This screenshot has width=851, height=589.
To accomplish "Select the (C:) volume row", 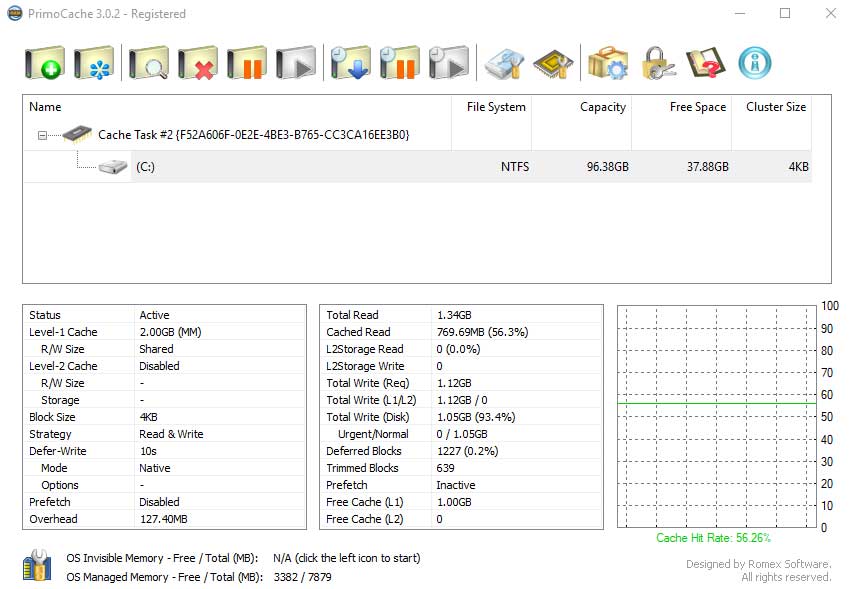I will (417, 167).
